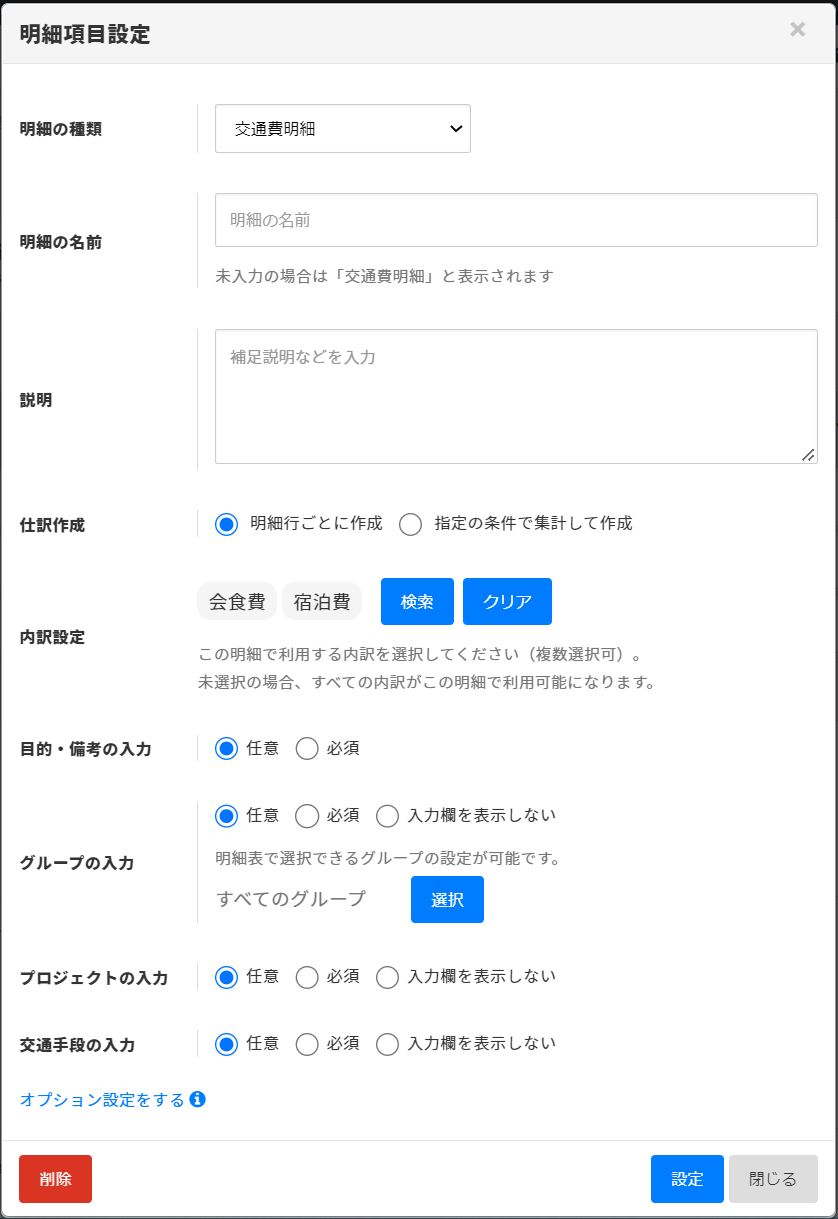Select 指定の条件で集計して作成 radio option
This screenshot has width=838, height=1219.
point(411,524)
